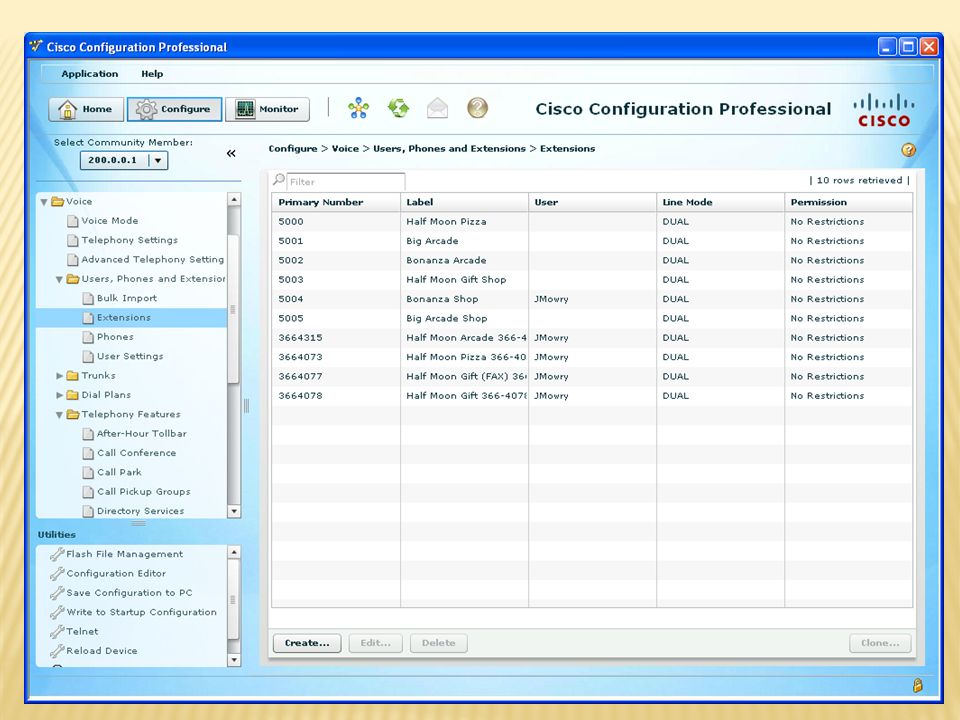The height and width of the screenshot is (720, 960).
Task: Click the Clone... button
Action: click(x=880, y=643)
